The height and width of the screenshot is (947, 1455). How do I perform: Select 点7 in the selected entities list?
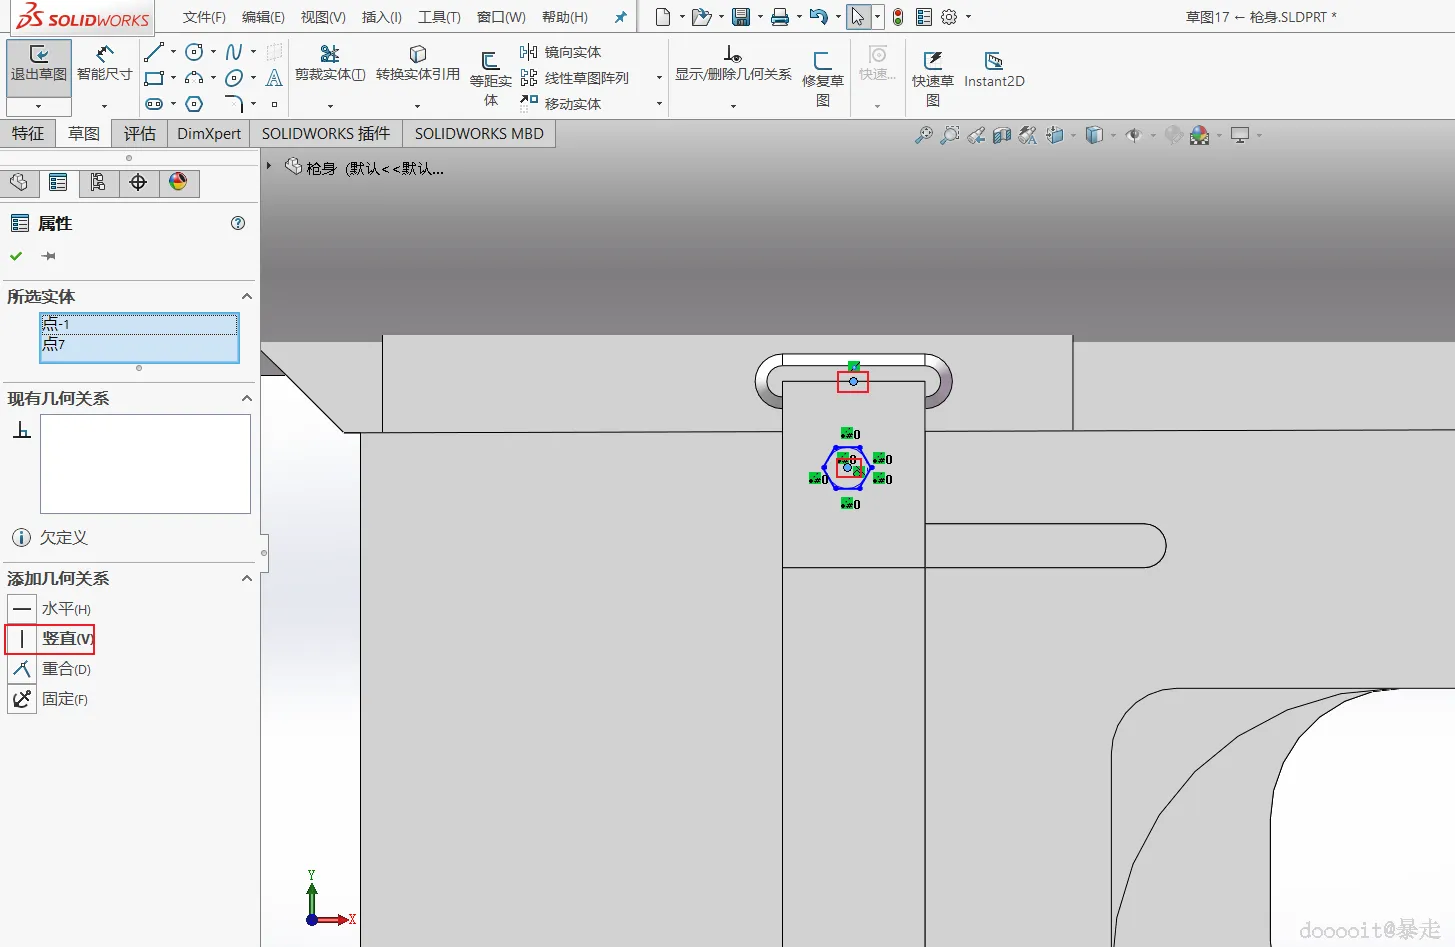click(139, 344)
